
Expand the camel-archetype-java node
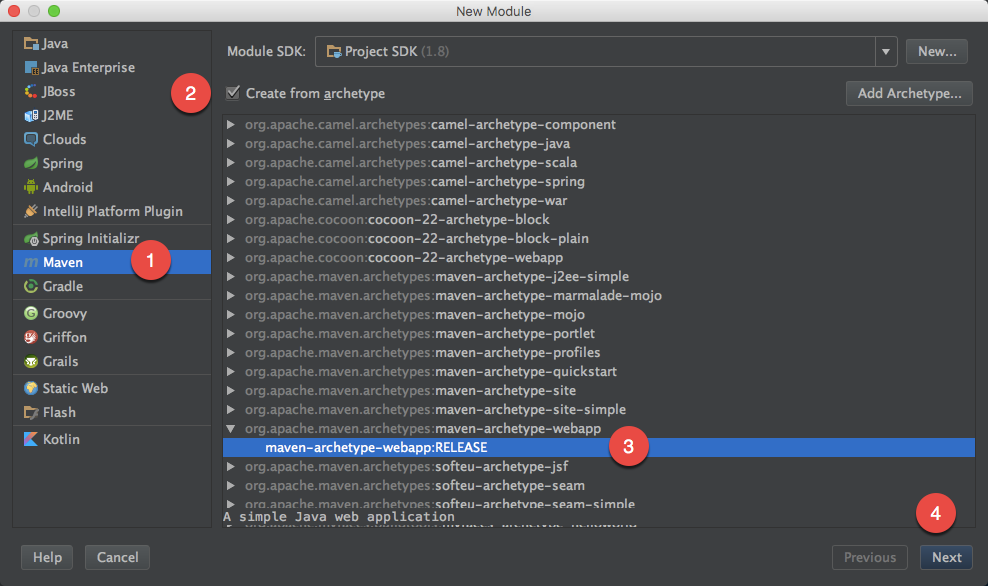coord(231,144)
